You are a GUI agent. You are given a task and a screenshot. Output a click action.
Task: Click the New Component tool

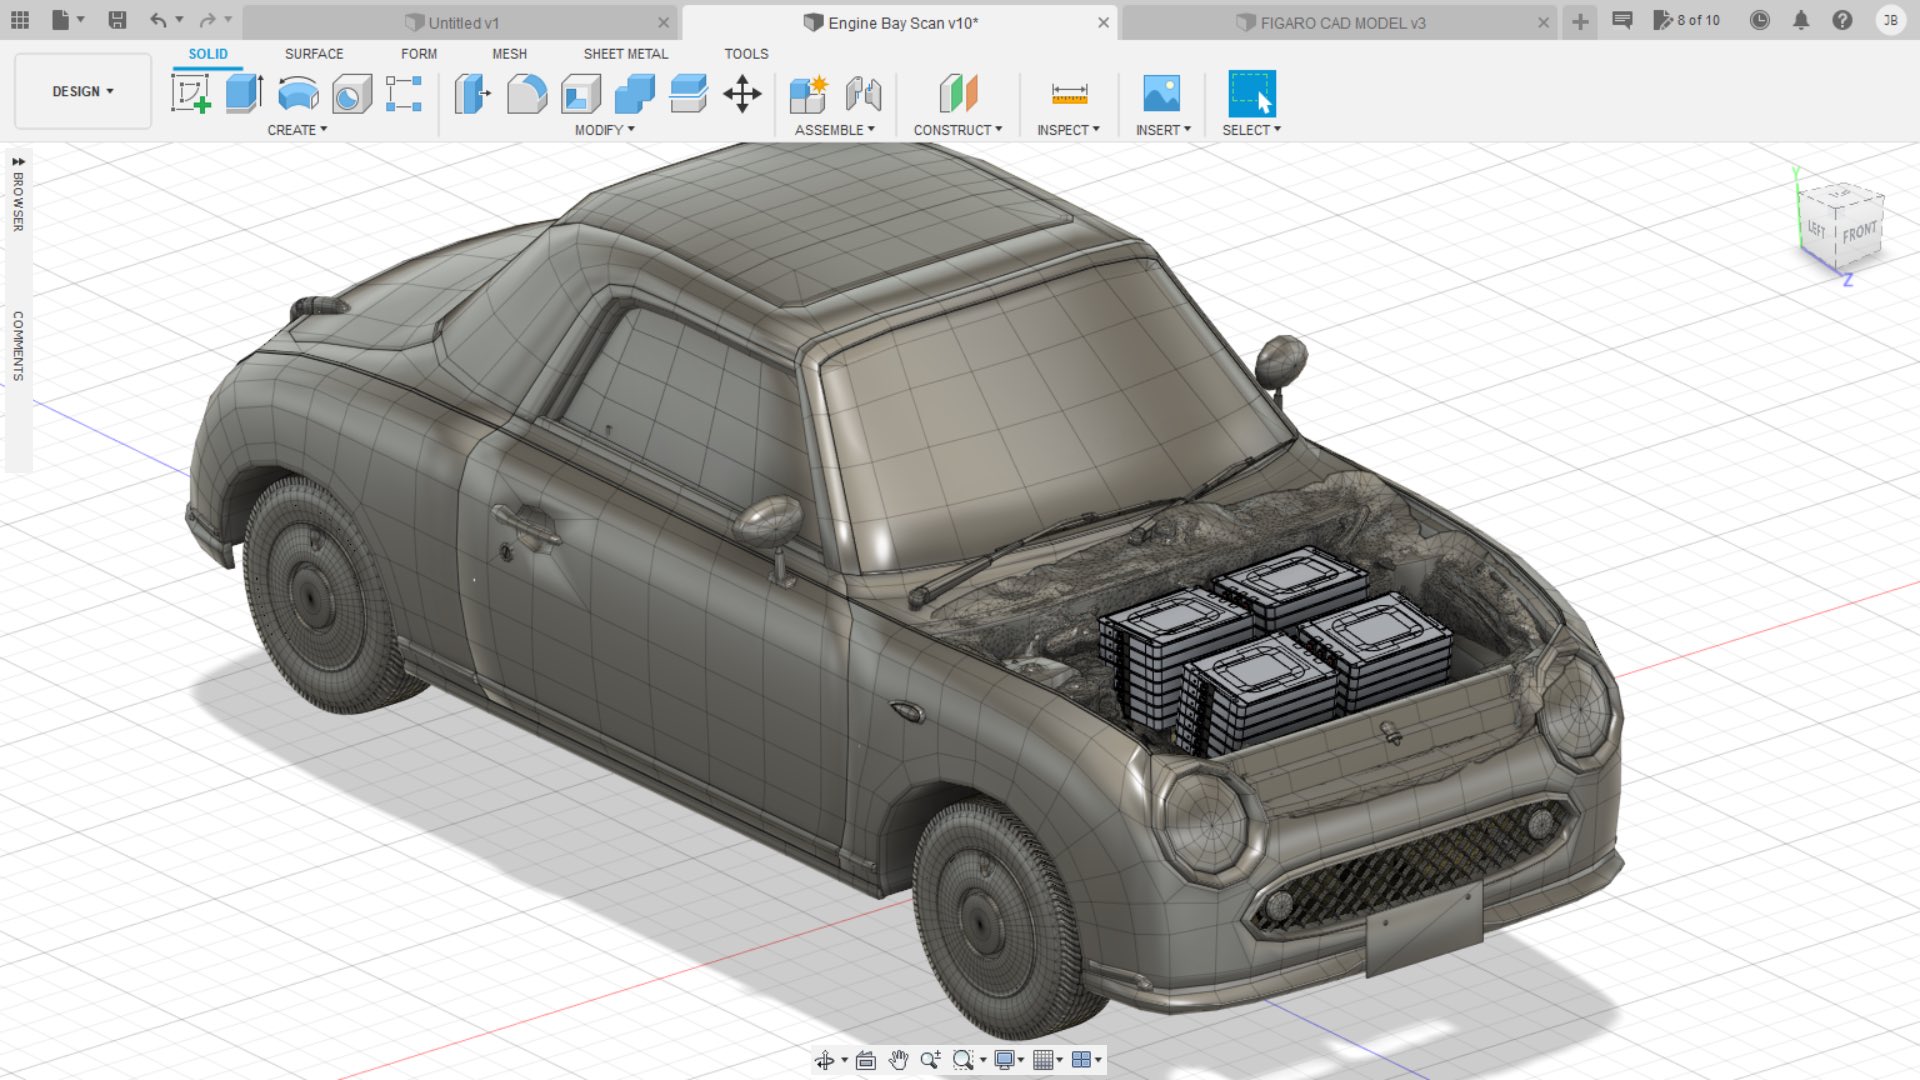(808, 94)
